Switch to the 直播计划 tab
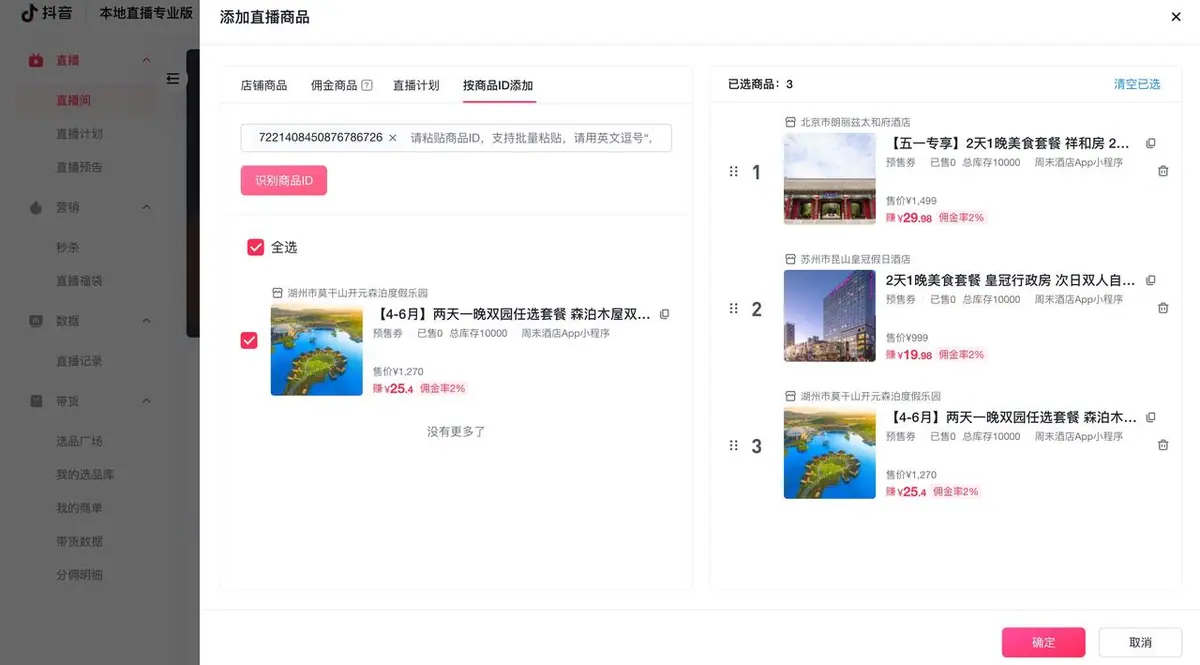Screen dimensions: 1200x665 [416, 85]
